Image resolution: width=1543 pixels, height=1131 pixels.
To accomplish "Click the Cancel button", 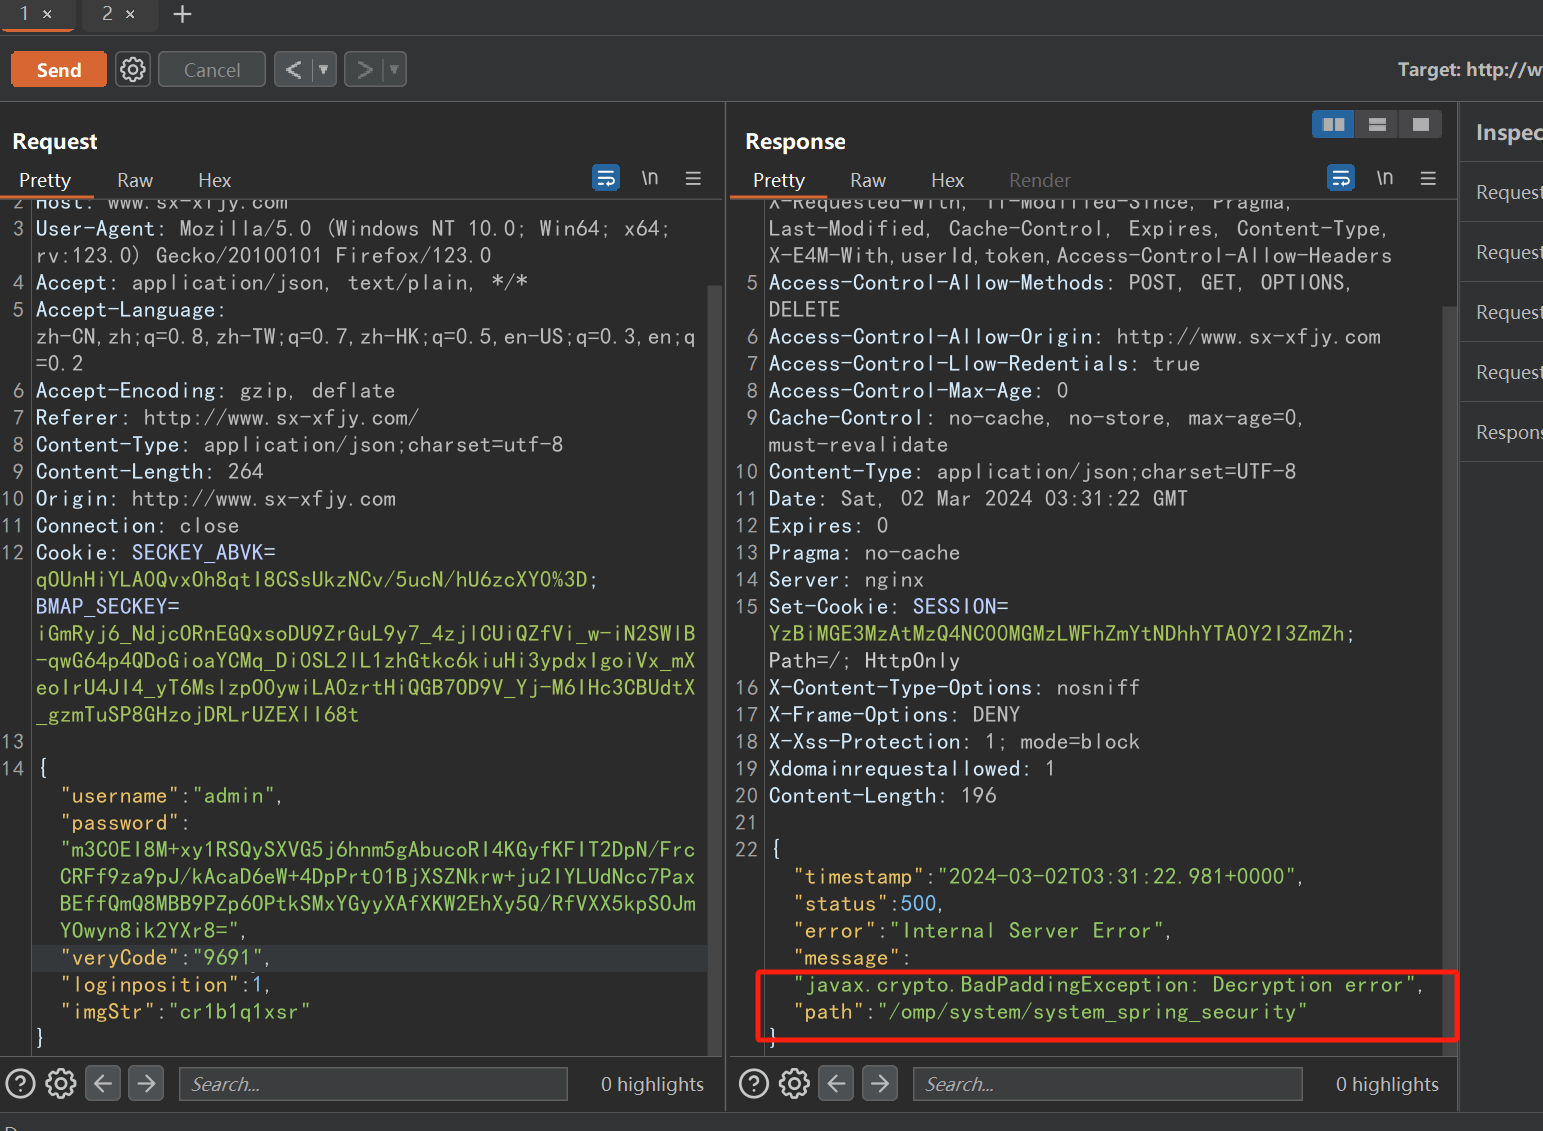I will pos(212,70).
